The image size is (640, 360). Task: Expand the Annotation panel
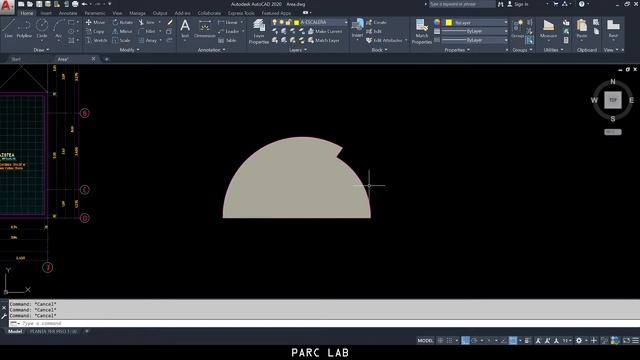pos(211,50)
